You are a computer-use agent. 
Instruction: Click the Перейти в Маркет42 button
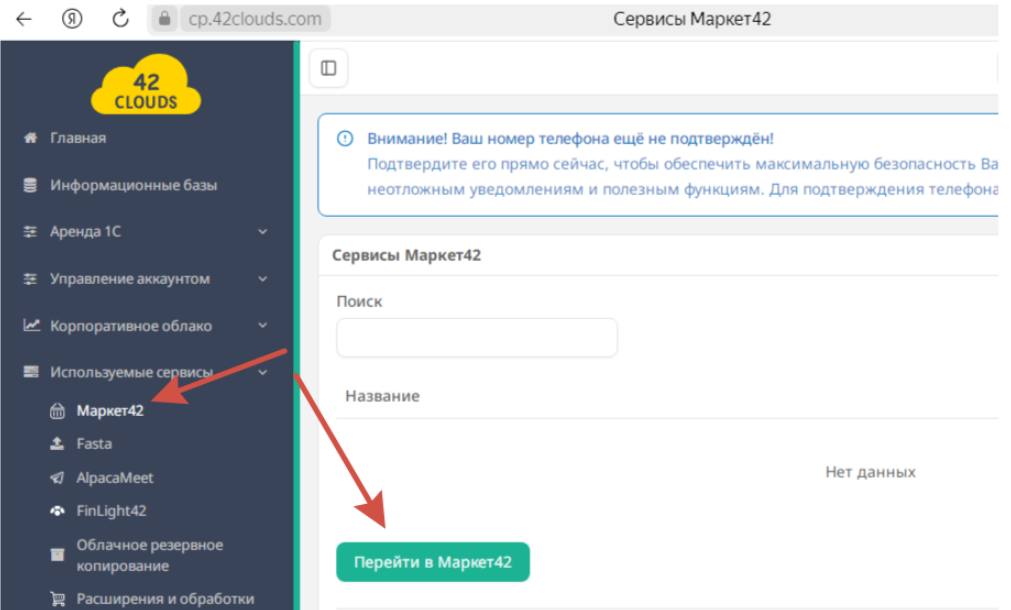click(433, 562)
